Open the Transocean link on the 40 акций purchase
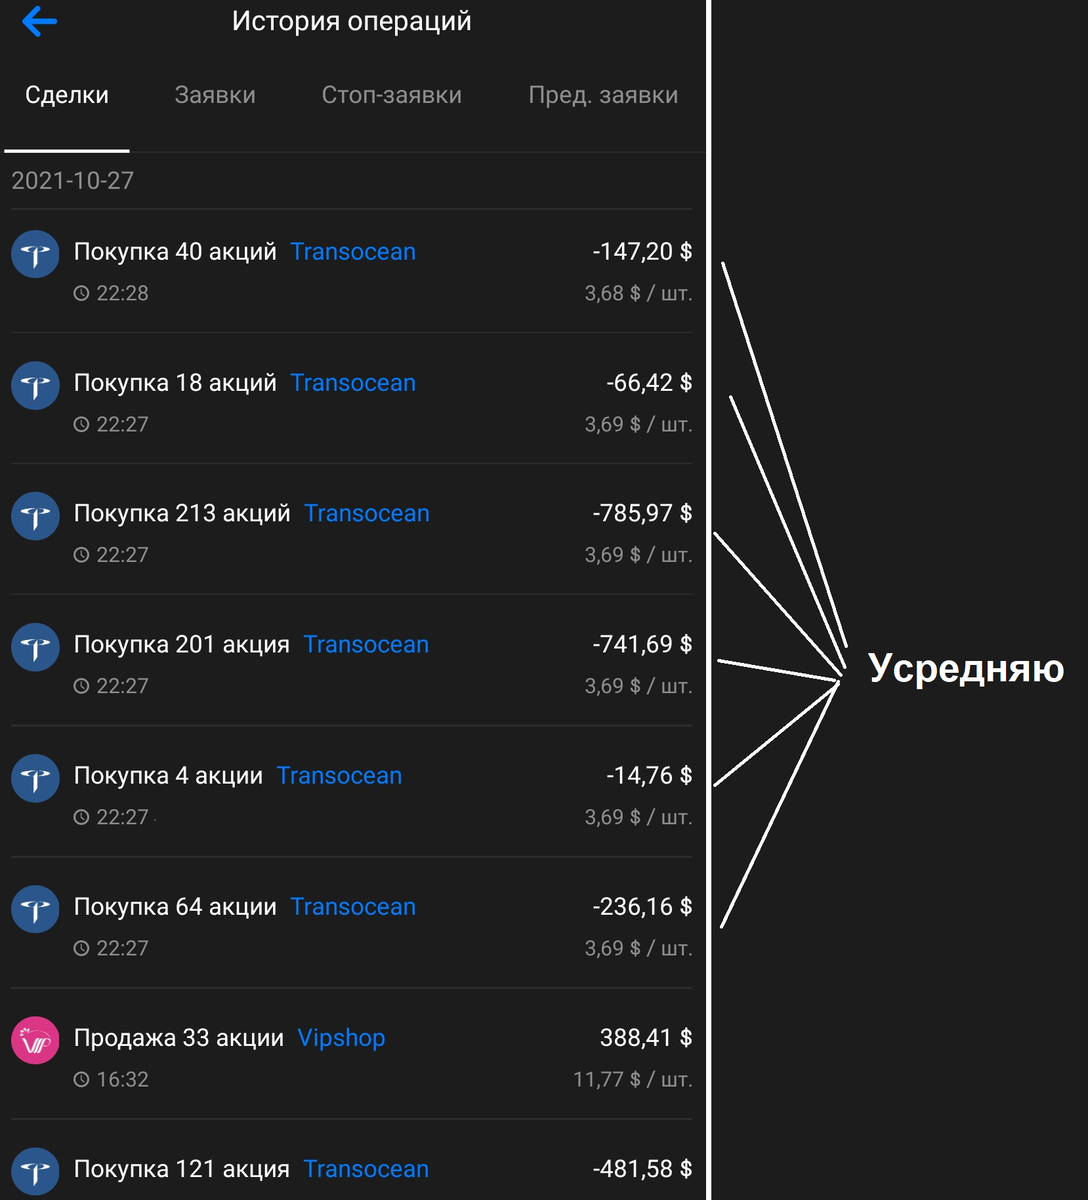 tap(353, 252)
